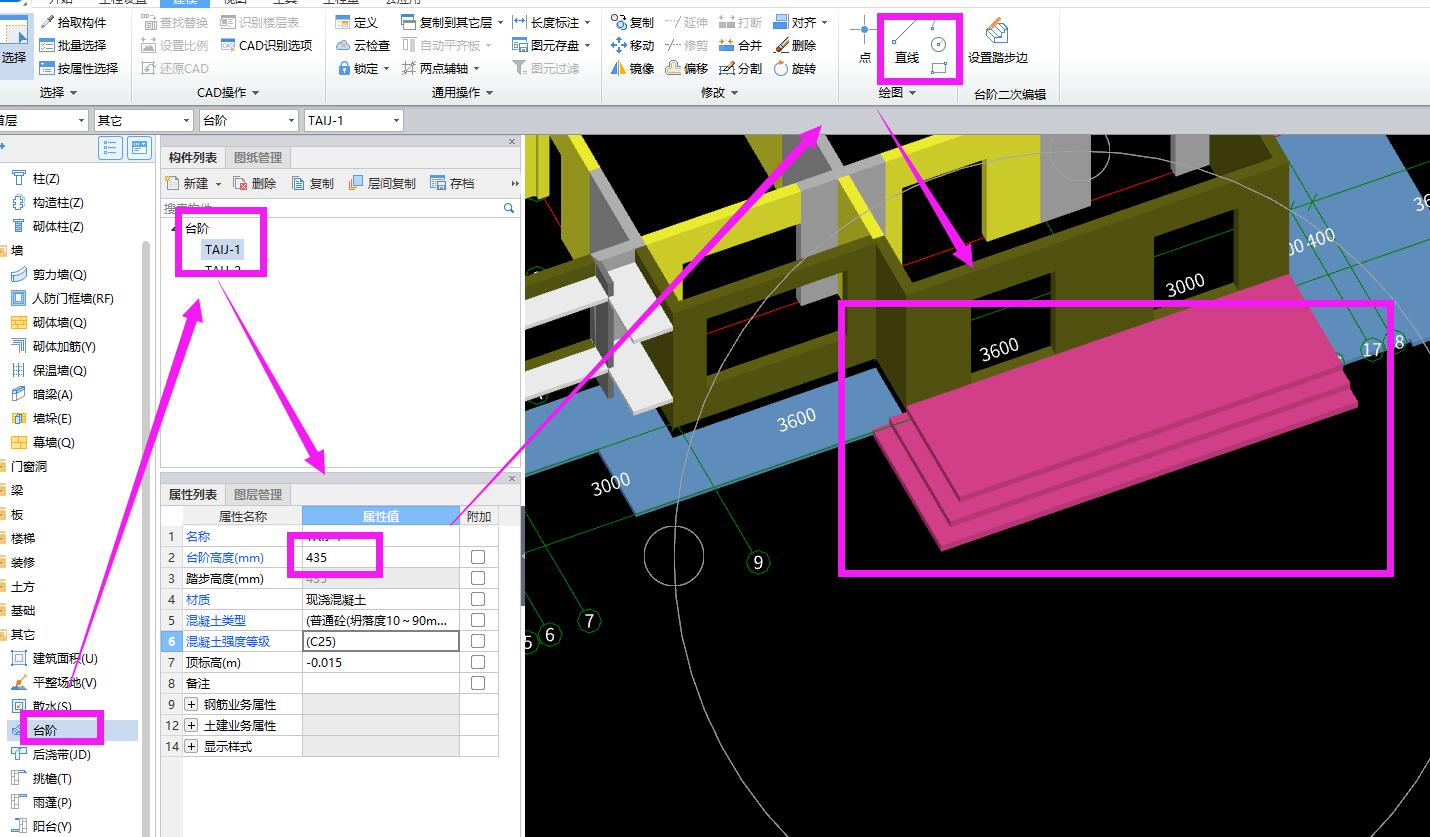1430x837 pixels.
Task: Select TAIJ-1 in the component tree
Action: click(x=222, y=249)
